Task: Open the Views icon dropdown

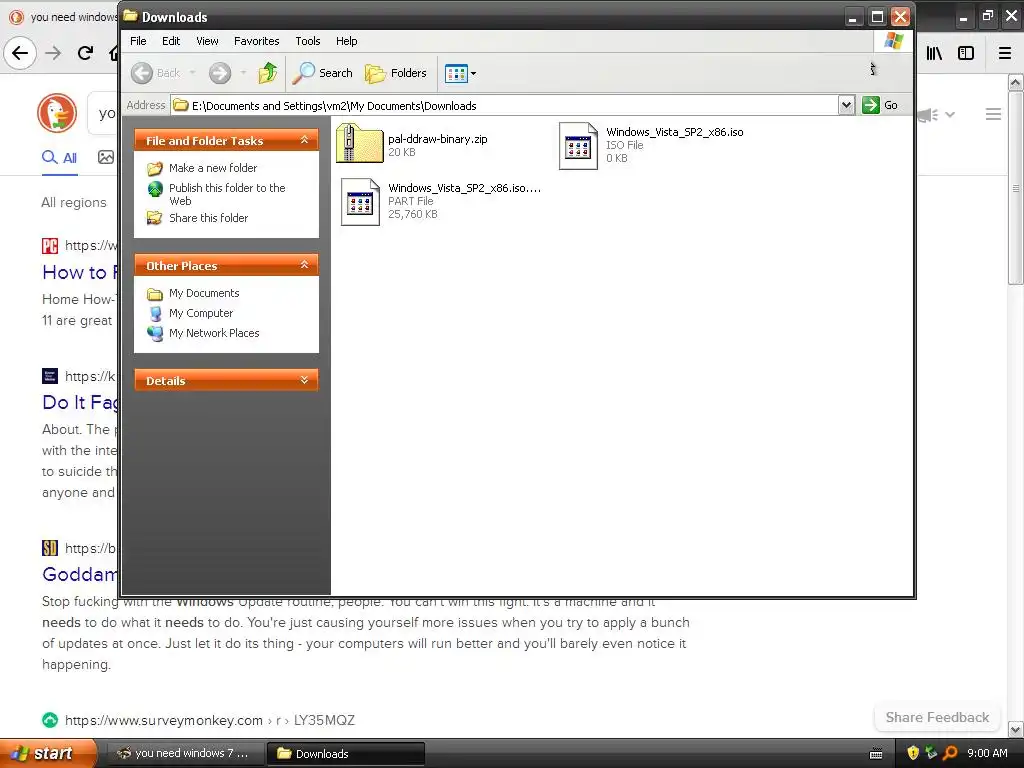Action: 460,73
